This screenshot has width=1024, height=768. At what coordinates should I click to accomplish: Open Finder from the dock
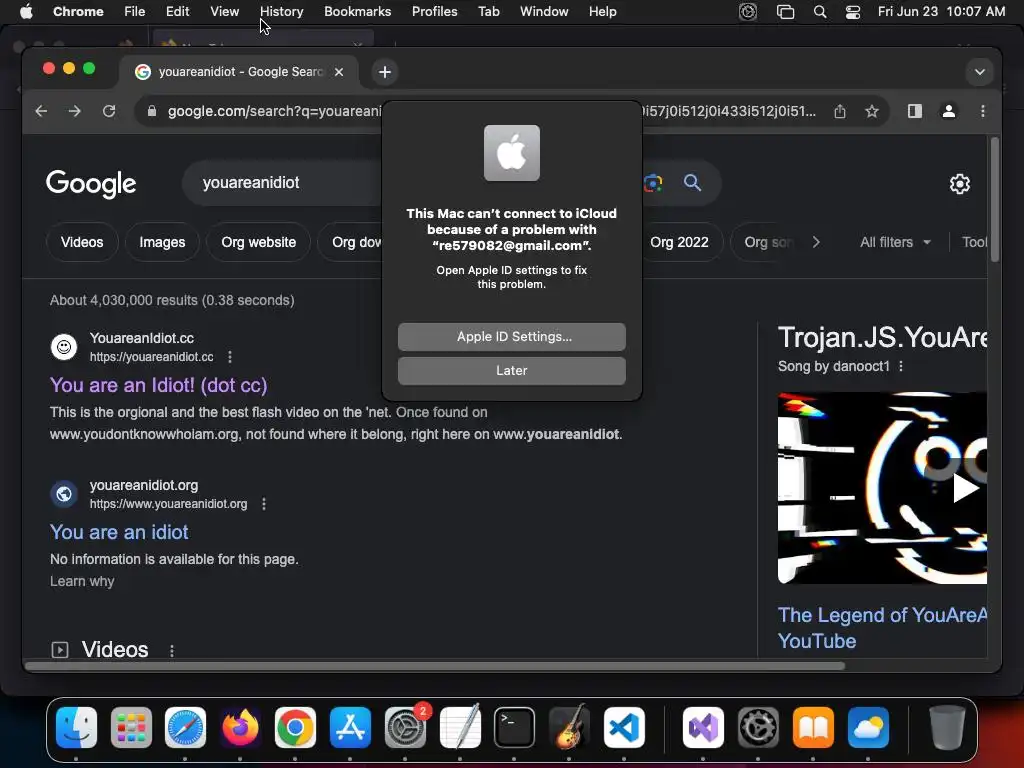76,728
